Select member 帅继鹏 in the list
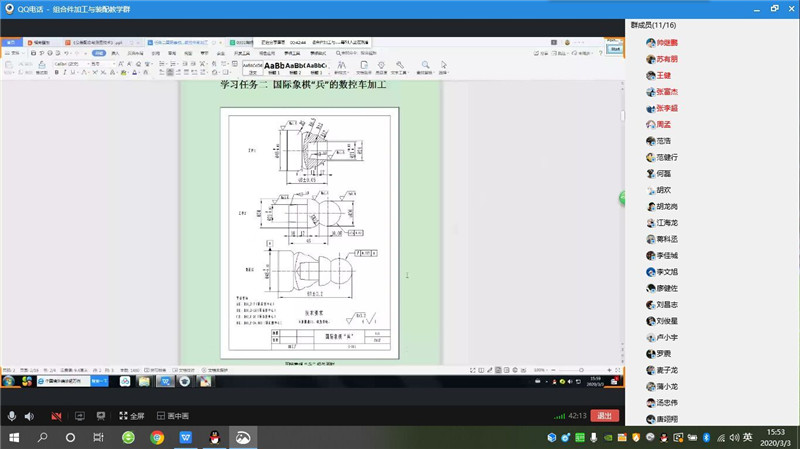Image resolution: width=800 pixels, height=449 pixels. pyautogui.click(x=667, y=42)
